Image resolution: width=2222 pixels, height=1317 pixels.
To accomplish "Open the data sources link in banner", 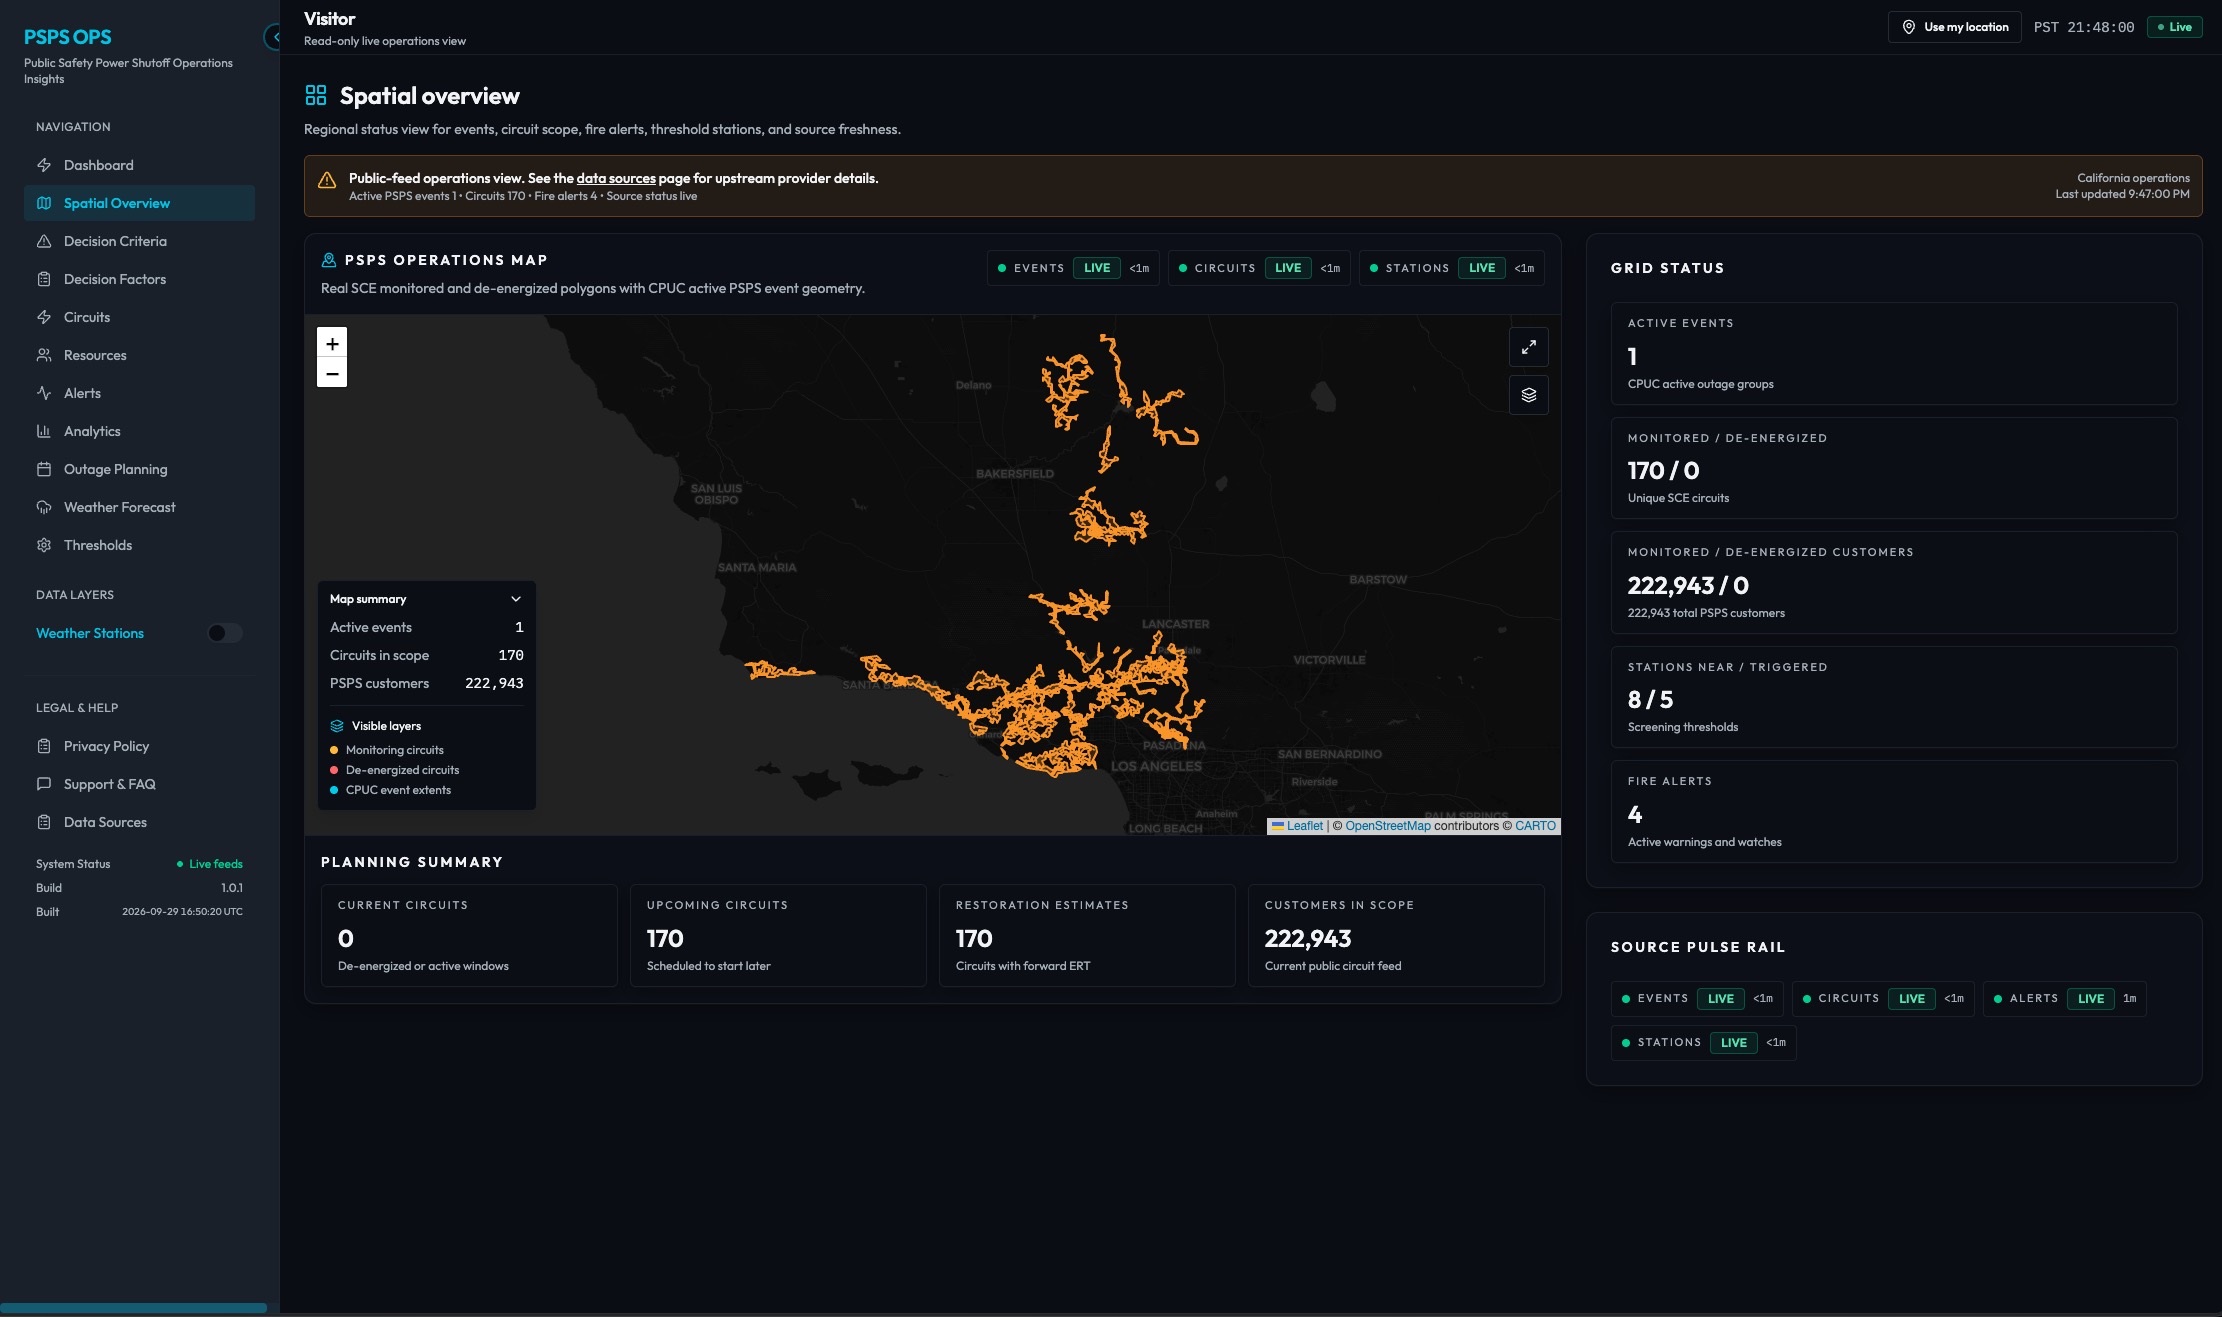I will click(x=616, y=178).
